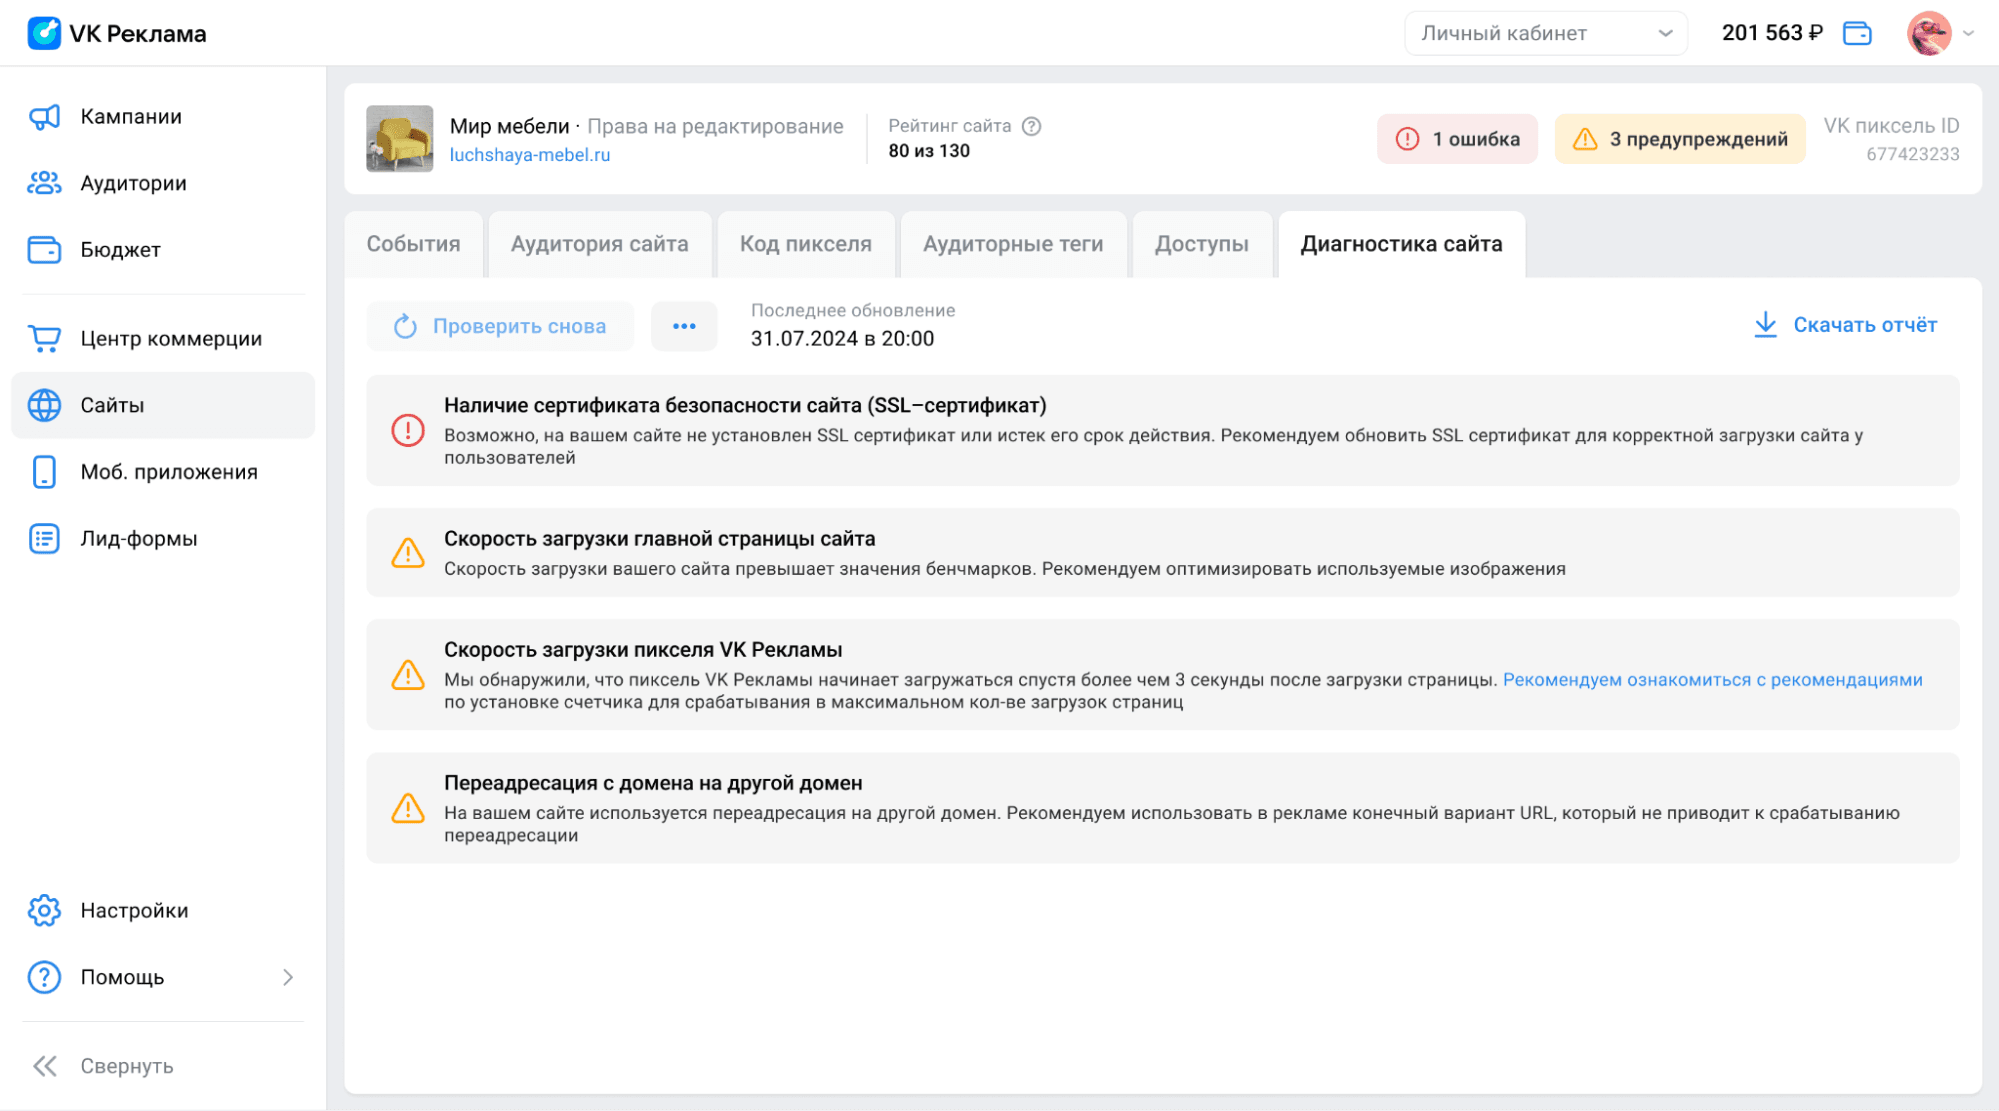Open the Личный кабинет dropdown

pyautogui.click(x=1546, y=33)
